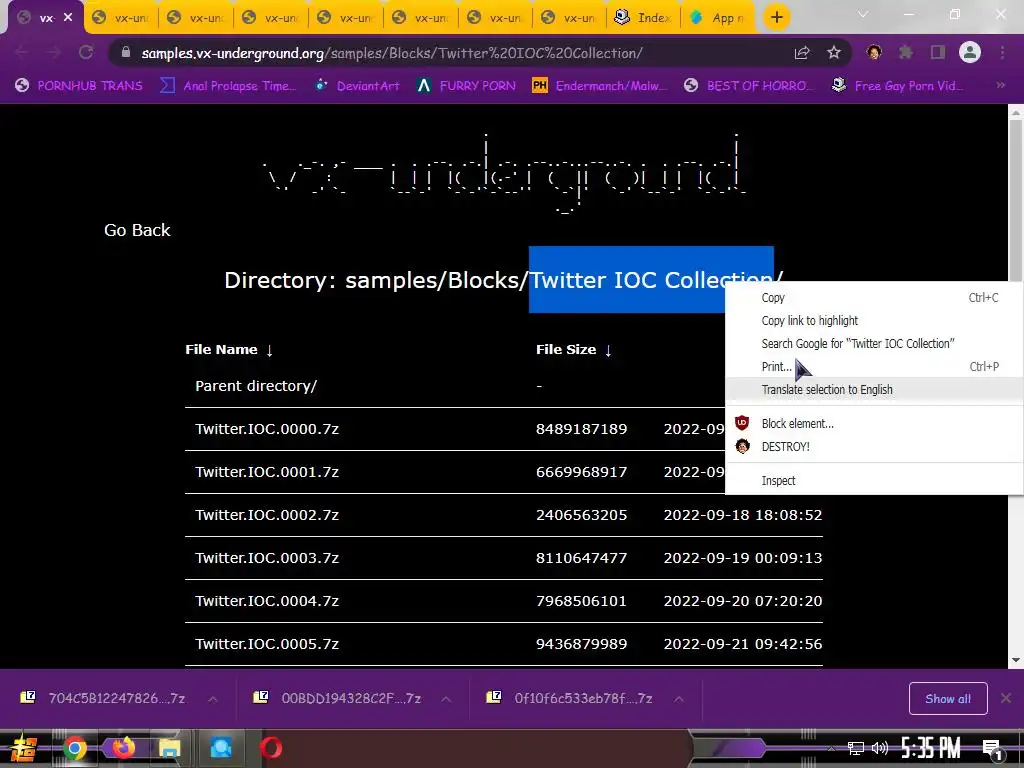The width and height of the screenshot is (1024, 768).
Task: Download Twitter.IOC.0003.7z
Action: [x=267, y=558]
